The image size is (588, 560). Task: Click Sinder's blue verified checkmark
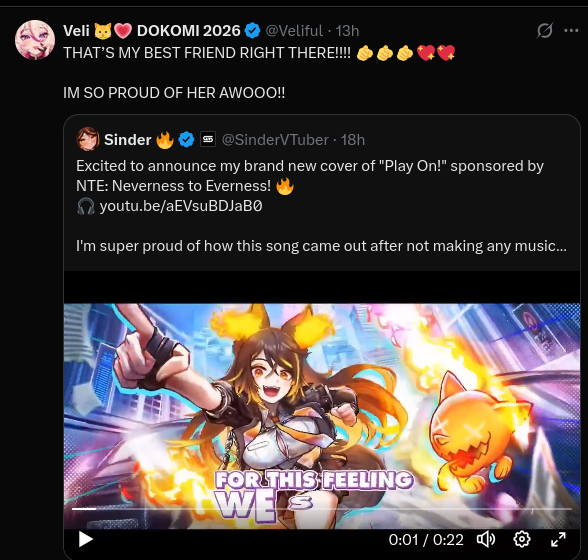click(x=186, y=140)
